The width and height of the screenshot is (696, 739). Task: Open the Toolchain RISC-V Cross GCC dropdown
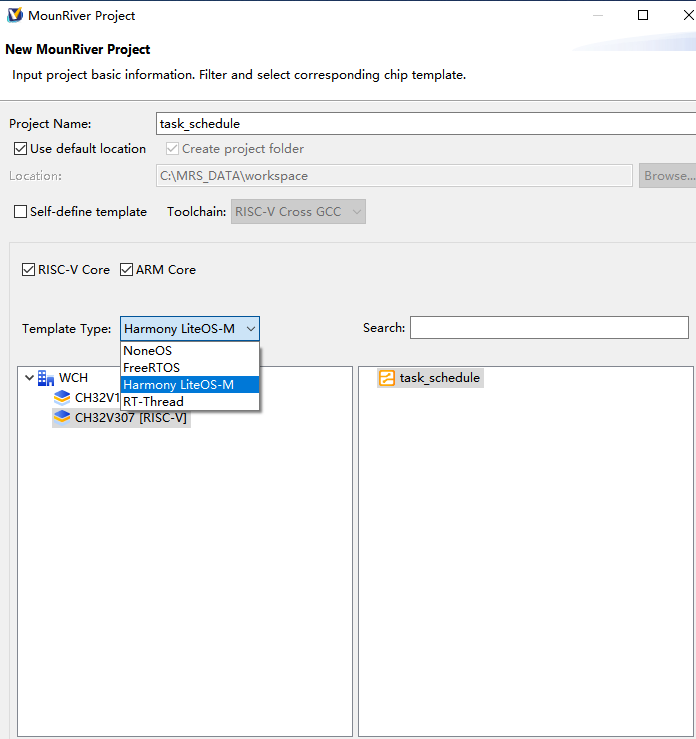(298, 212)
